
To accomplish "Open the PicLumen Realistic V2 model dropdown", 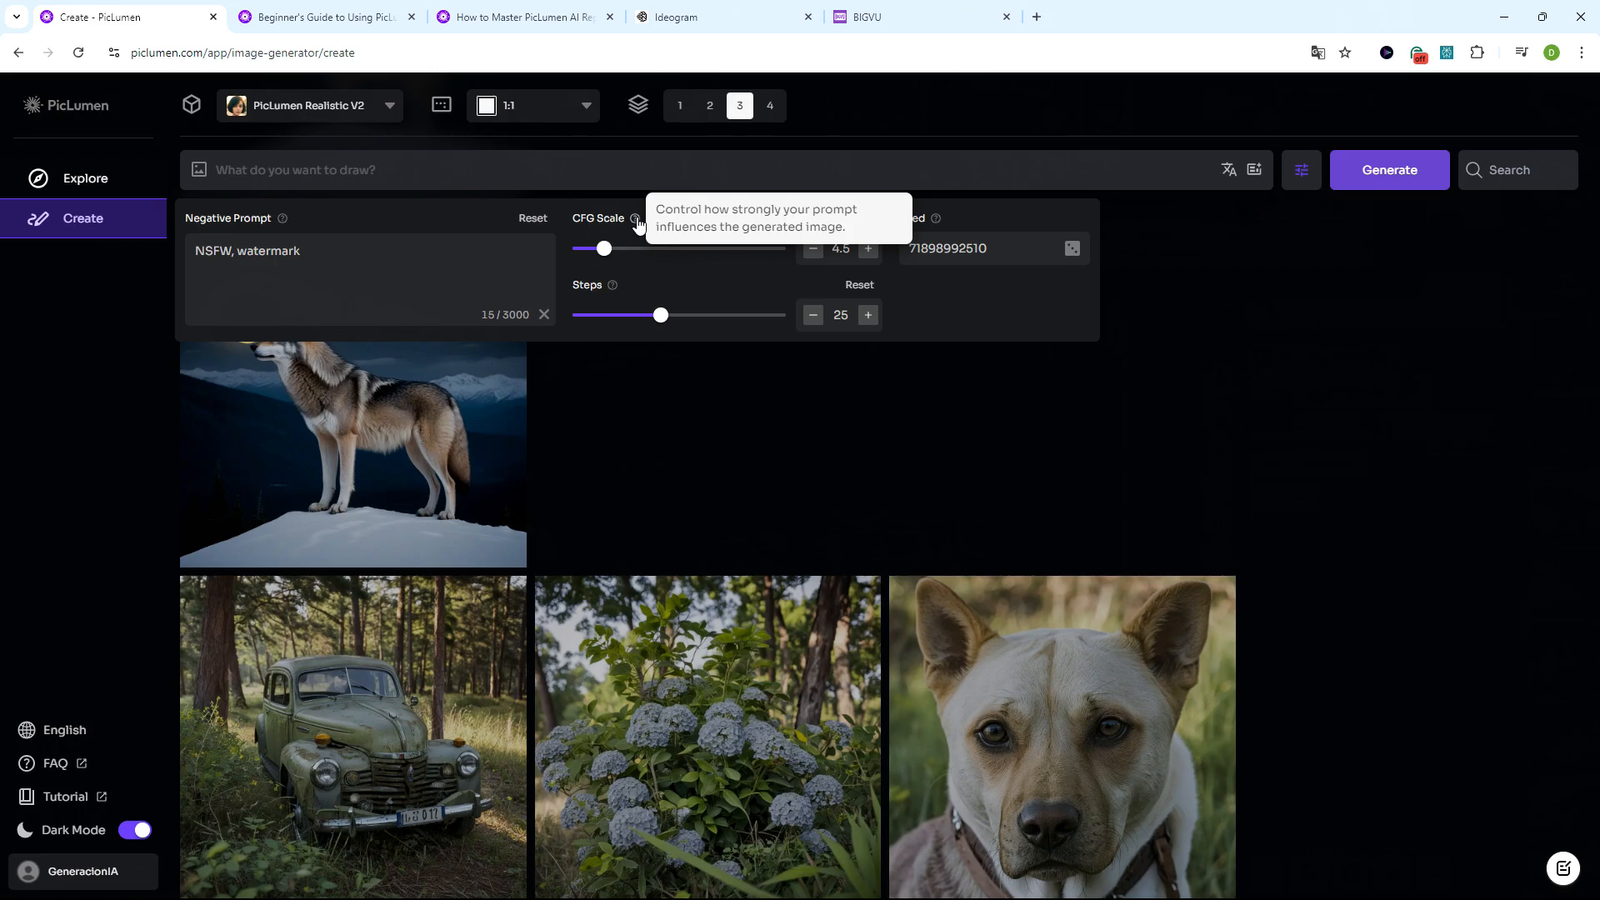I will click(310, 105).
